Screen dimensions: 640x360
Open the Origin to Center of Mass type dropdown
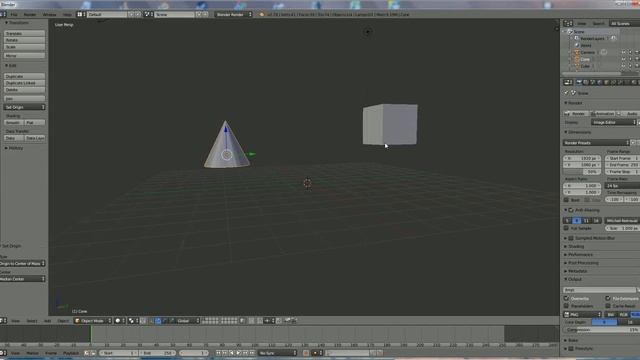(x=22, y=263)
